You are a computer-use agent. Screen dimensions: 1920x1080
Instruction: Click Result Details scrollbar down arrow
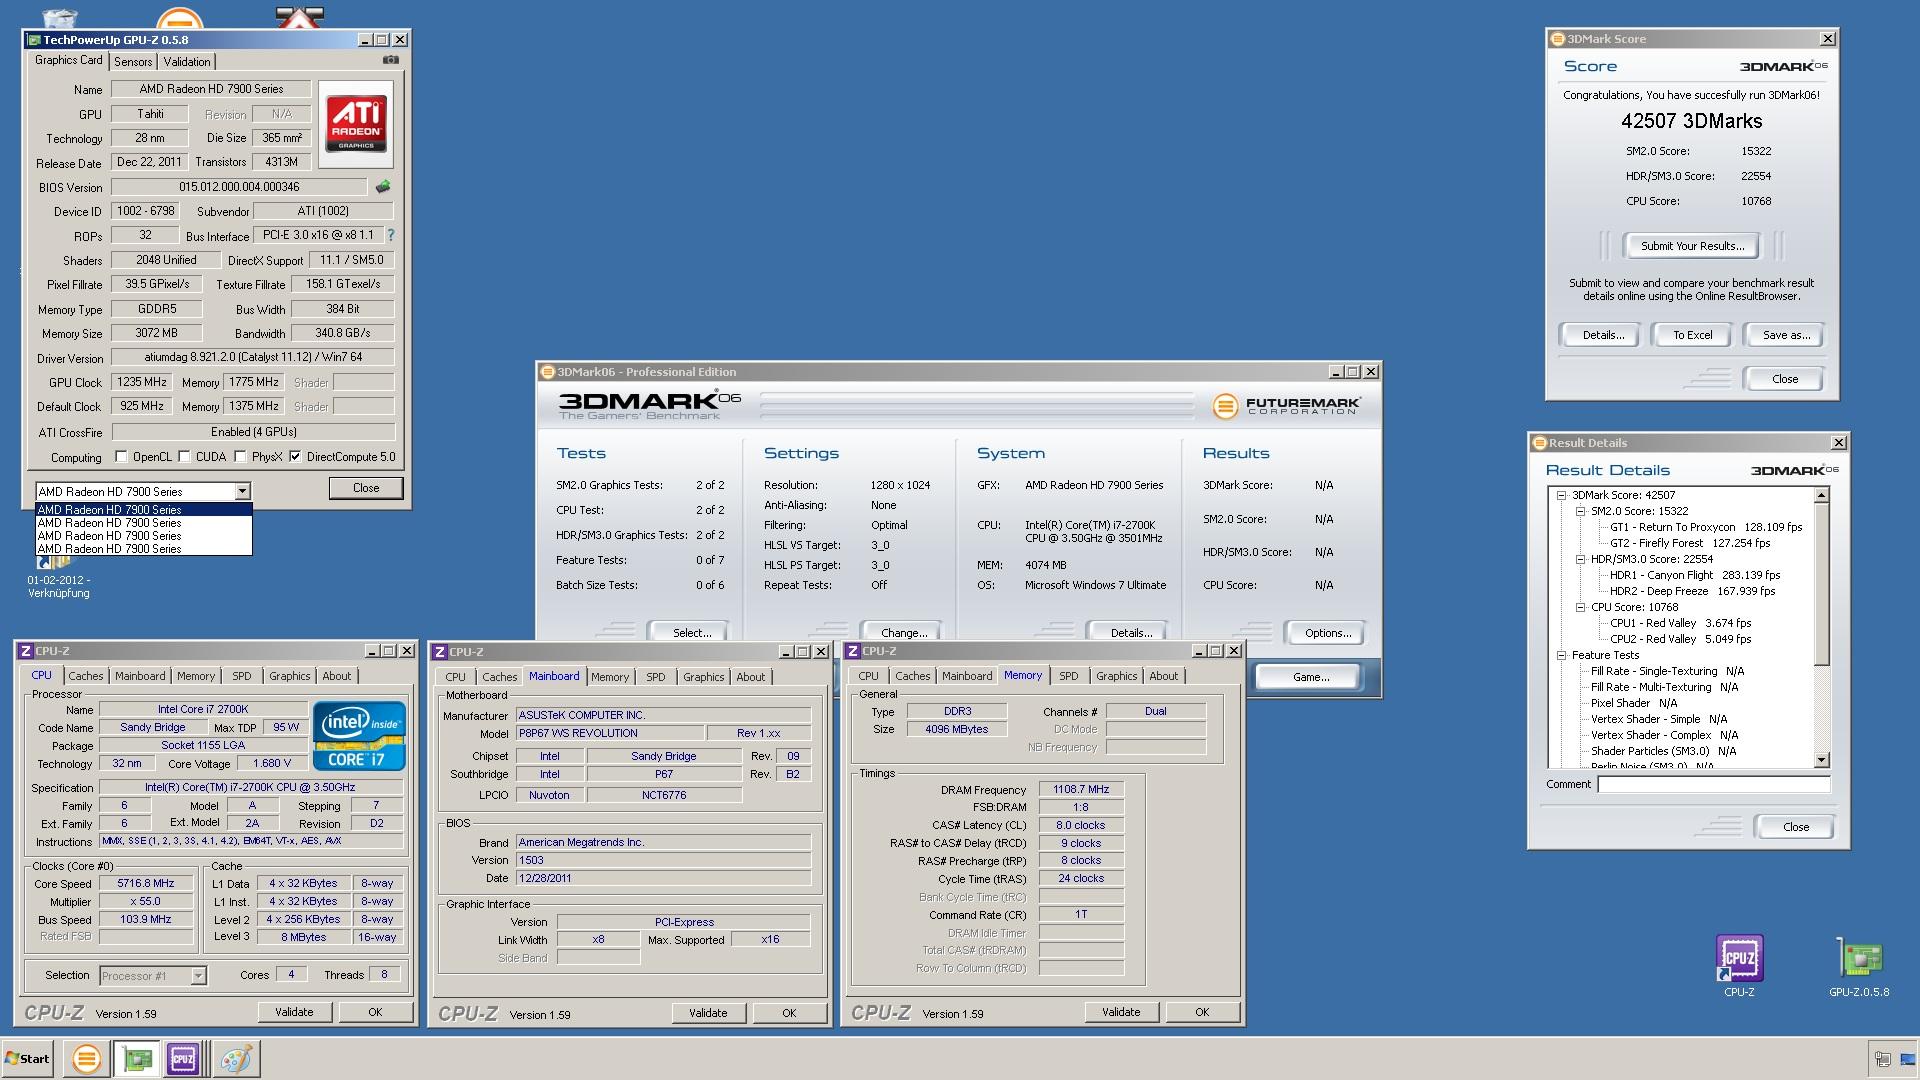(1821, 760)
